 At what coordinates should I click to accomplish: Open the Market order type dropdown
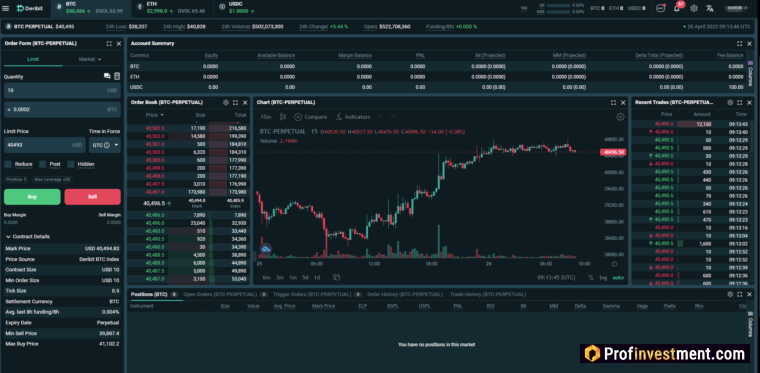[x=90, y=59]
